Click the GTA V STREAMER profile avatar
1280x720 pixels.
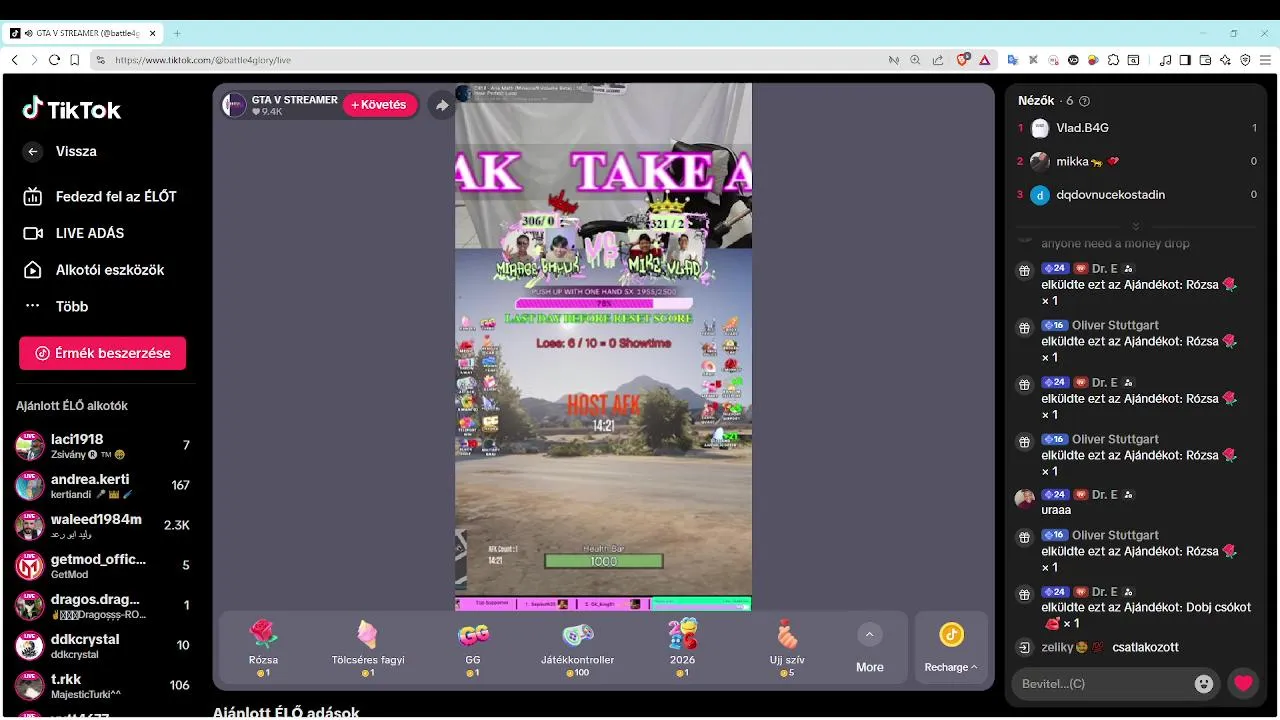pyautogui.click(x=234, y=105)
